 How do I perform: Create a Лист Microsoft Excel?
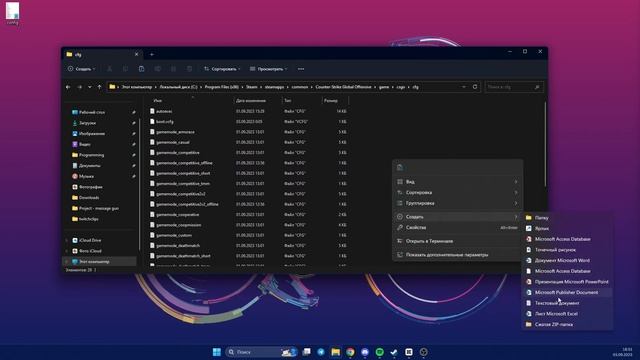click(x=568, y=313)
